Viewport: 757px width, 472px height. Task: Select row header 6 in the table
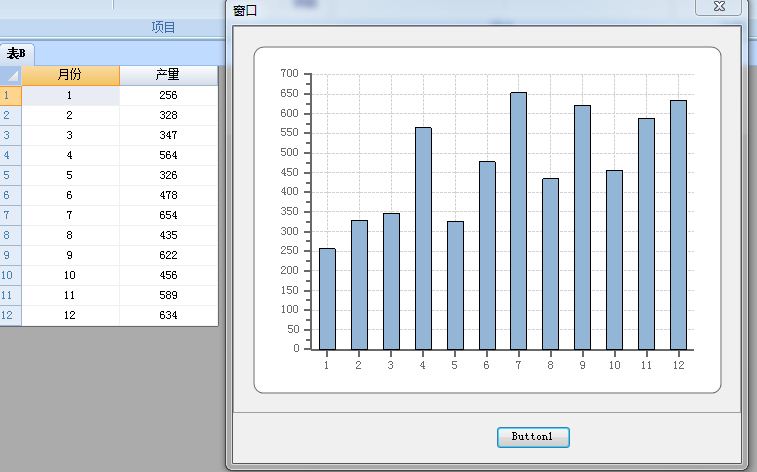[x=11, y=195]
